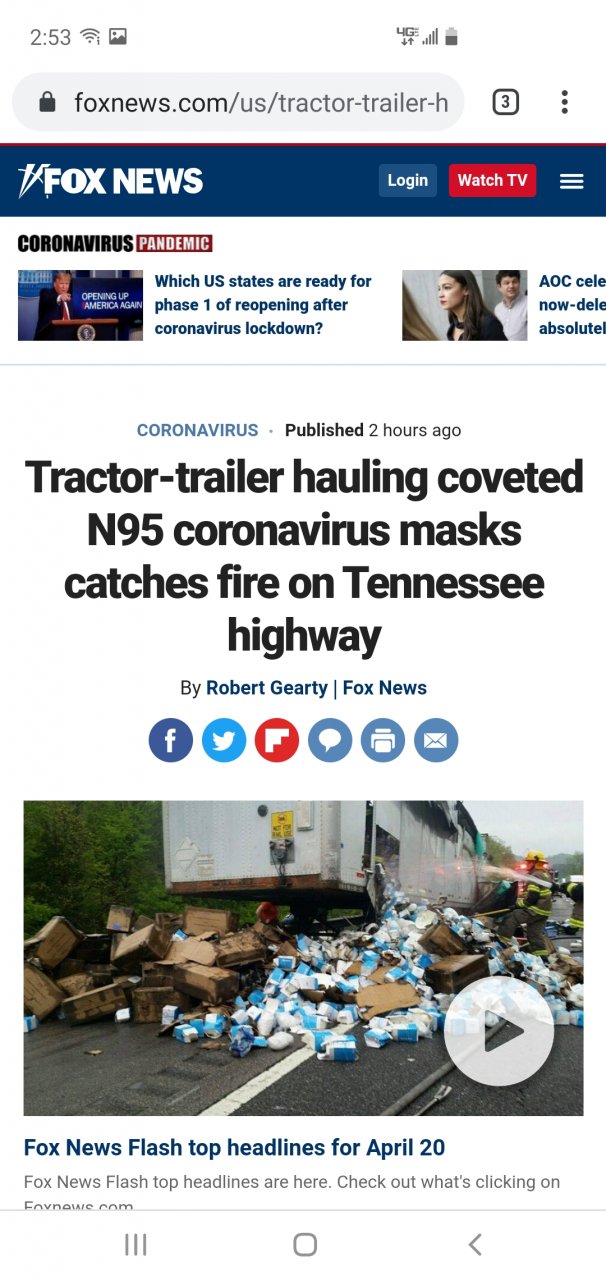The width and height of the screenshot is (606, 1280).
Task: Open browser tab switcher showing 3
Action: tap(506, 102)
